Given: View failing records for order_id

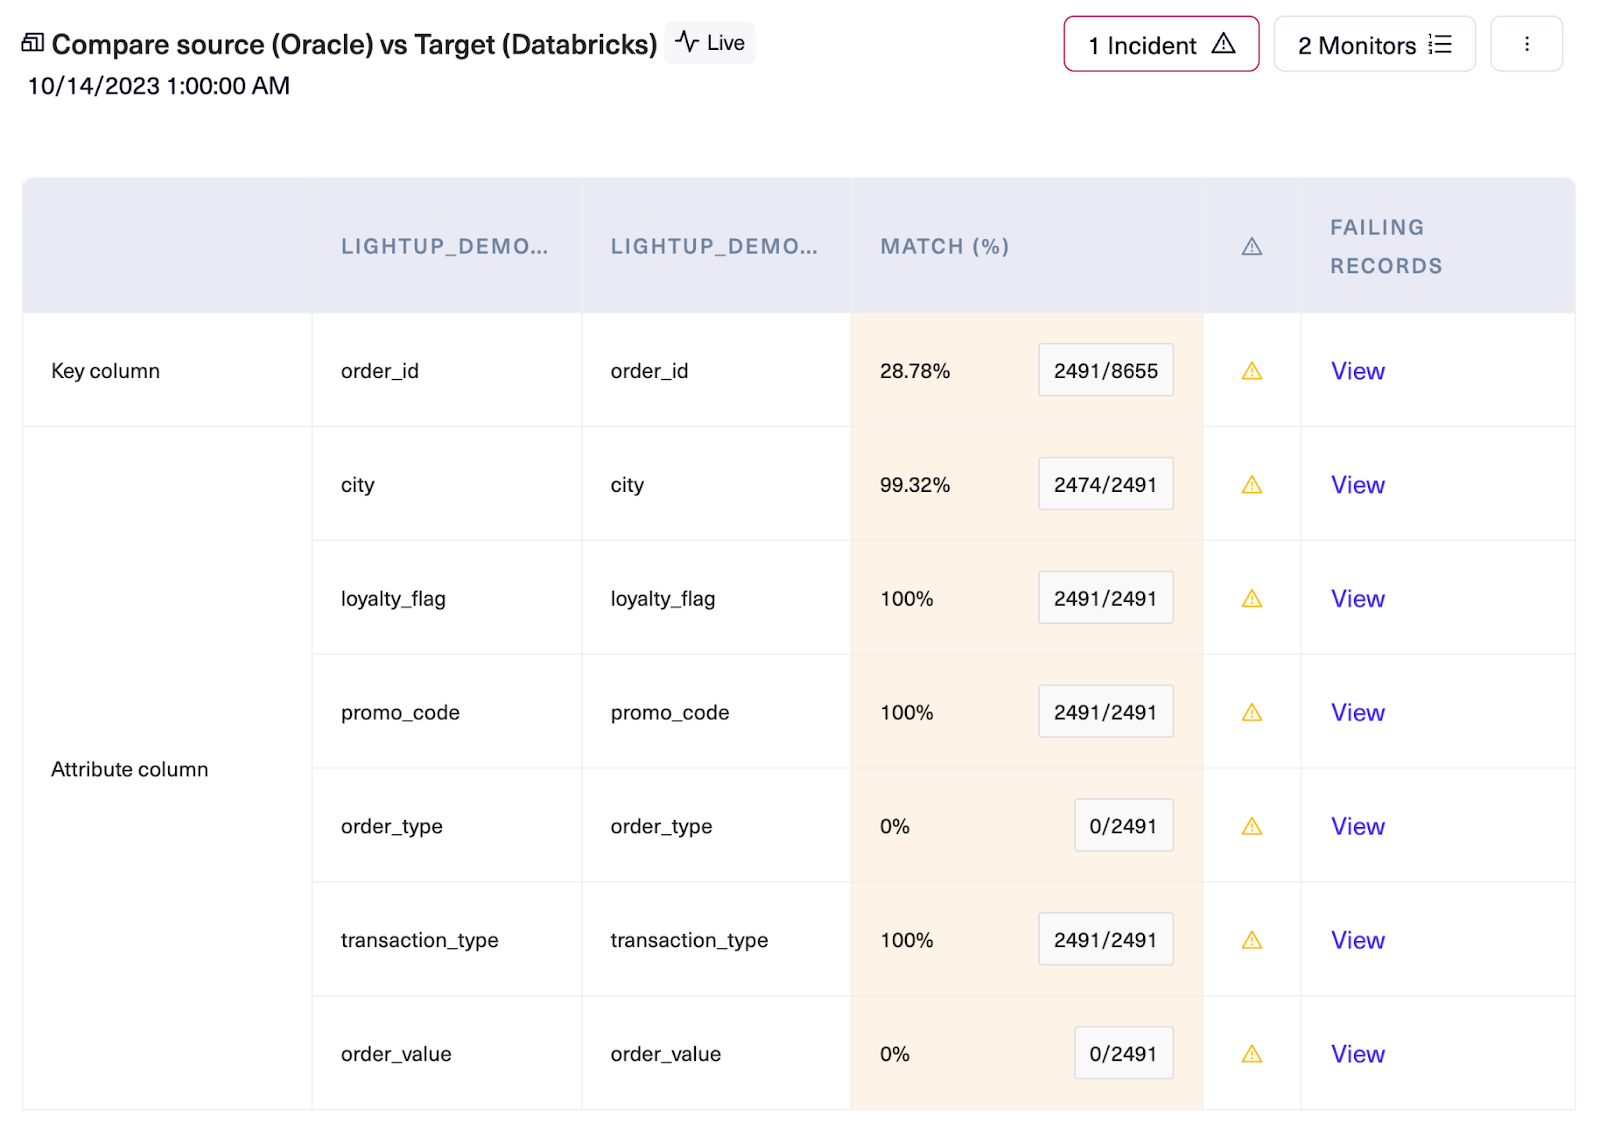Looking at the screenshot, I should (x=1357, y=370).
